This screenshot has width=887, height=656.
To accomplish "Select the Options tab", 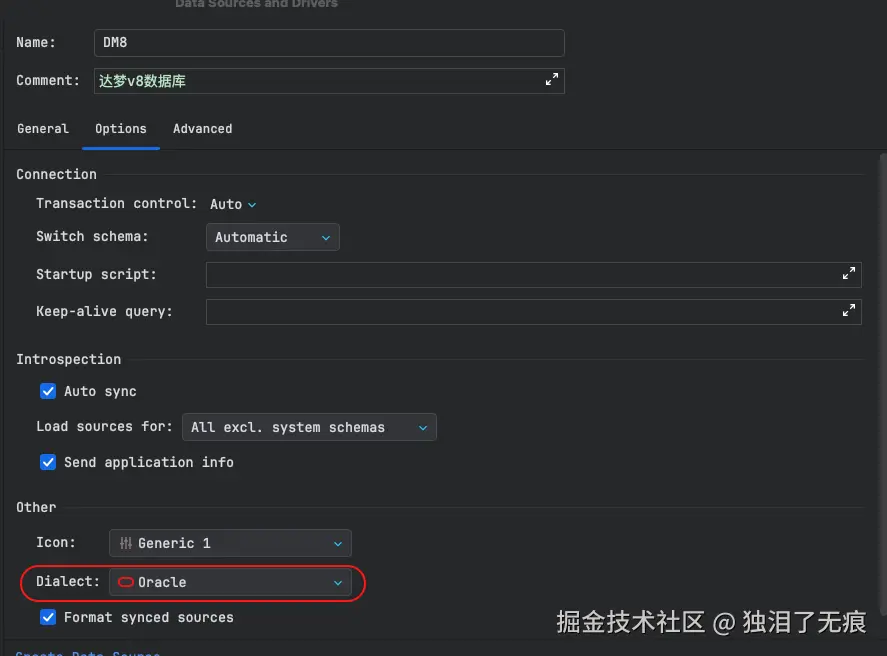I will tap(120, 129).
